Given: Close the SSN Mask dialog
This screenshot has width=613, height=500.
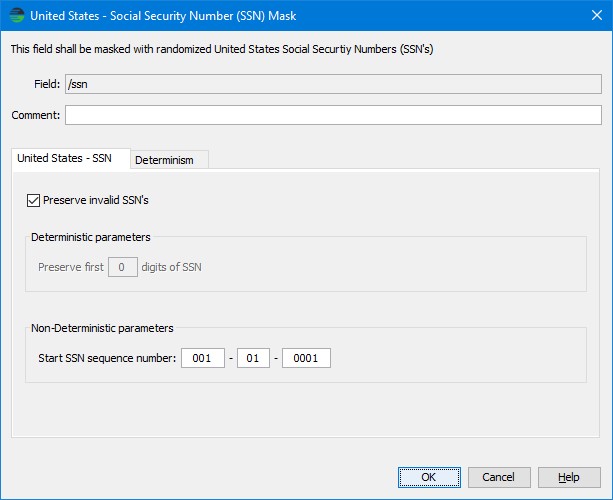Looking at the screenshot, I should click(597, 15).
